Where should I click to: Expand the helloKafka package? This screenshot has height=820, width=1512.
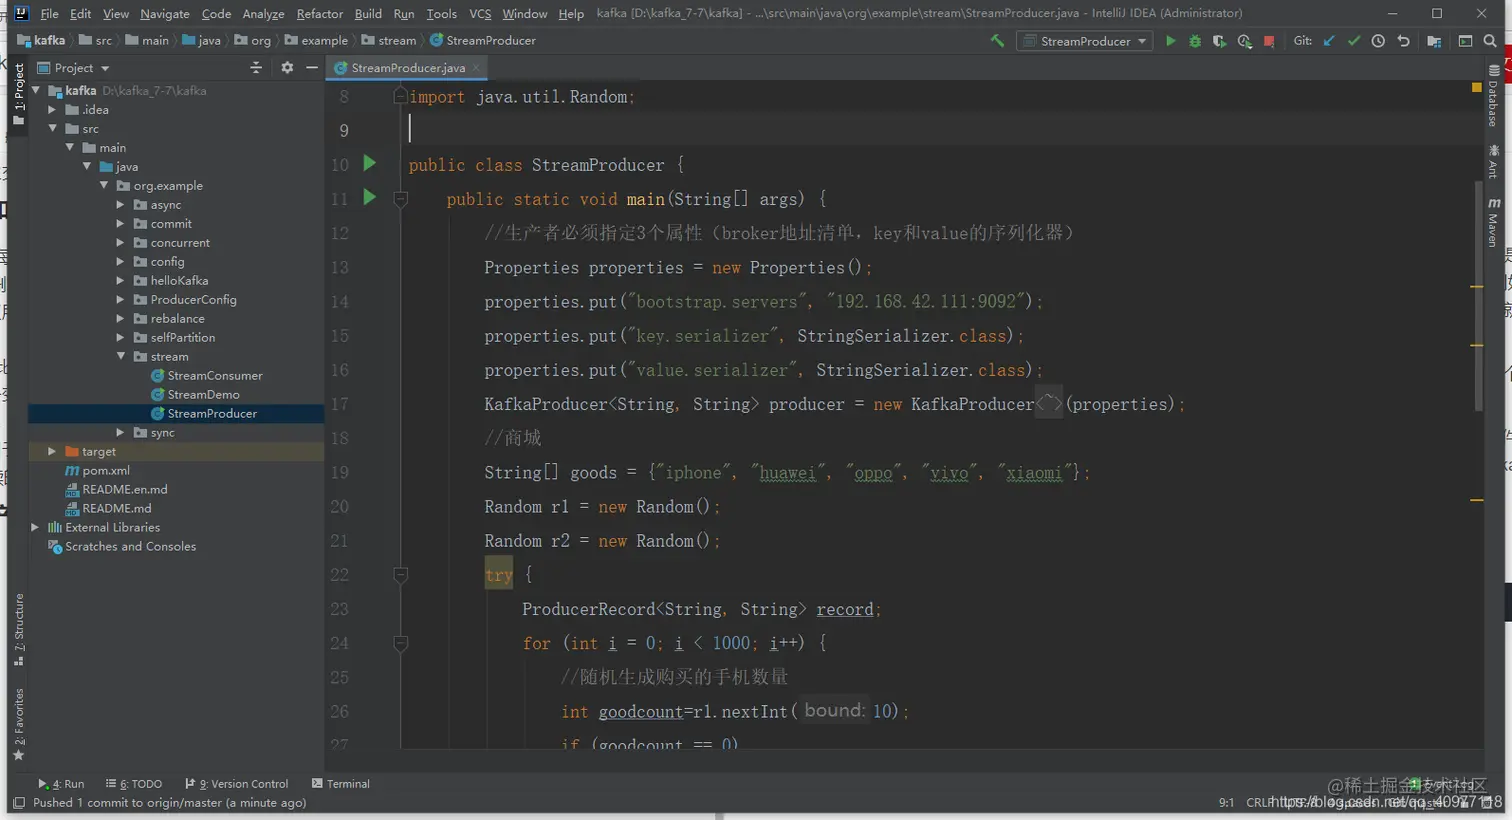click(120, 281)
